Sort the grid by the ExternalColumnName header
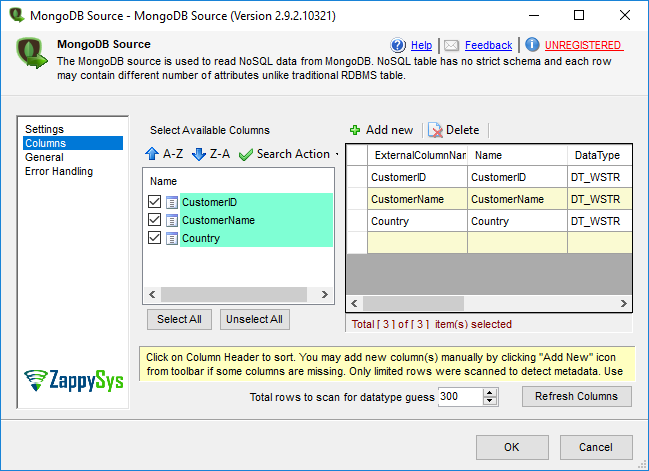Viewport: 649px width, 471px height. tap(417, 155)
